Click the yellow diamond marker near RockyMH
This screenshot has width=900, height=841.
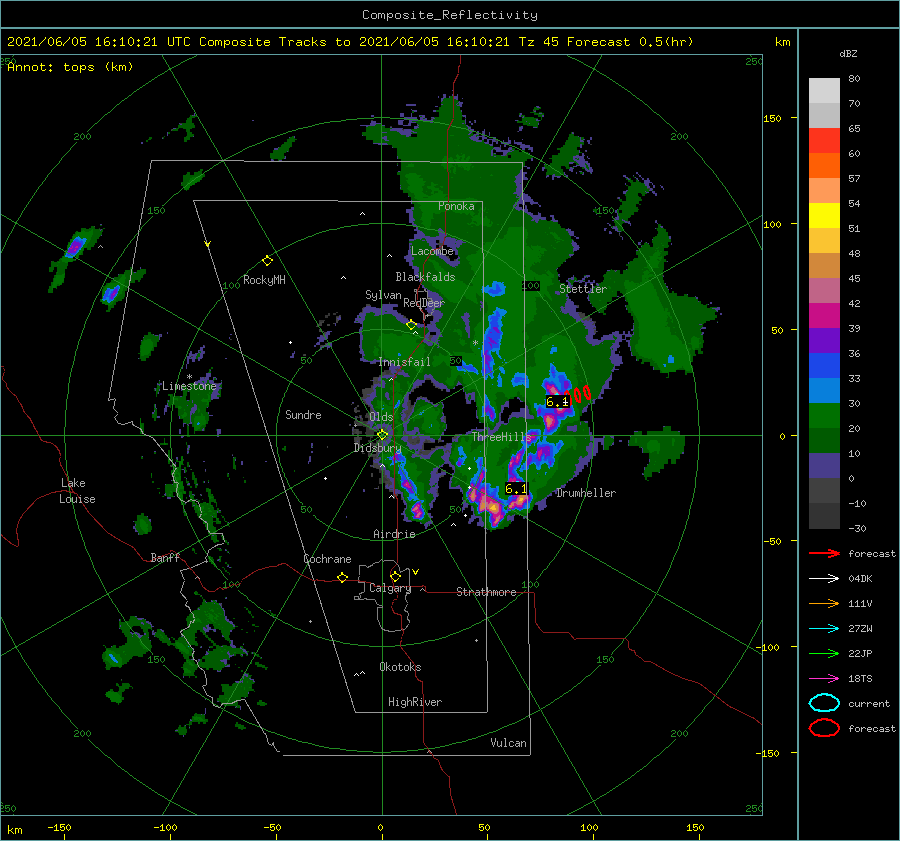click(x=267, y=261)
